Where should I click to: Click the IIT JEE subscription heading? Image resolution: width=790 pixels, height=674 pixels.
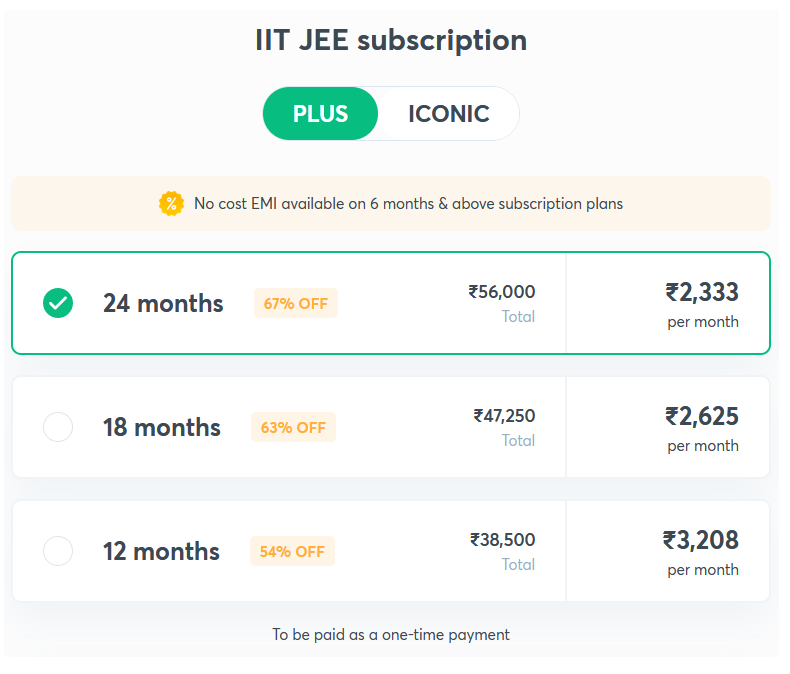391,40
